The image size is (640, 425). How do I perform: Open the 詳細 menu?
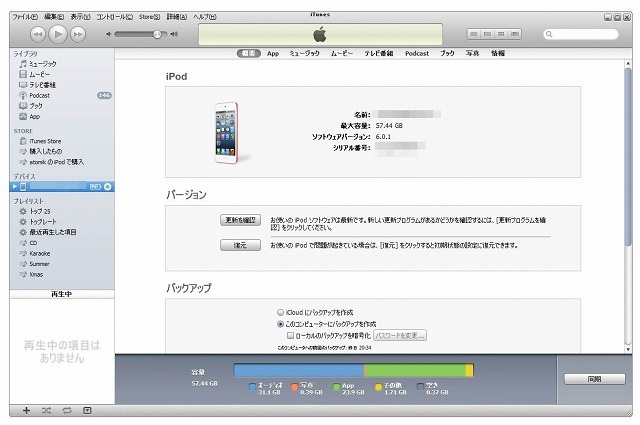click(177, 17)
